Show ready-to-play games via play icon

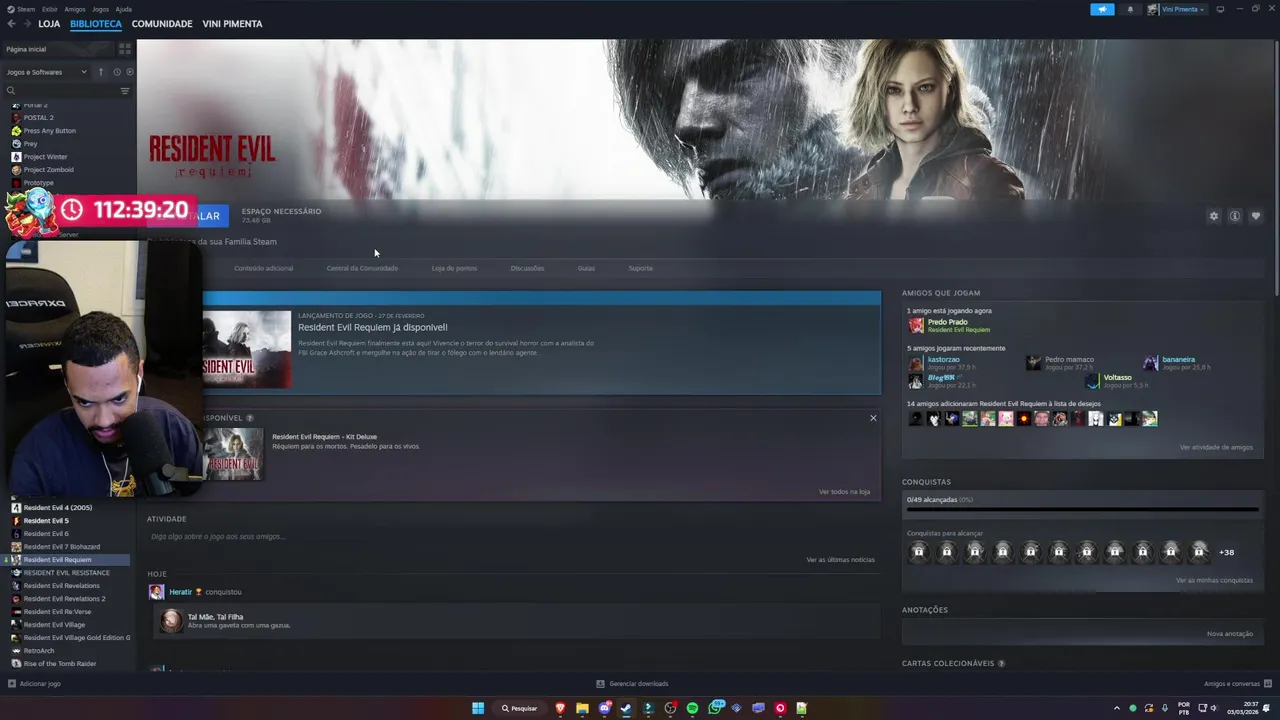[x=129, y=72]
